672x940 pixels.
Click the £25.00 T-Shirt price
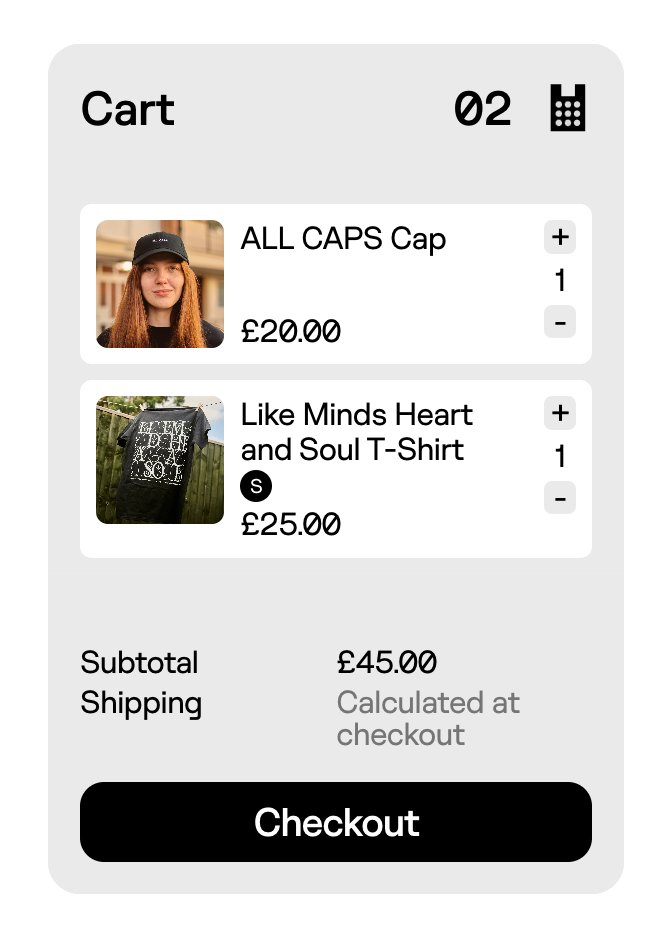pos(291,524)
